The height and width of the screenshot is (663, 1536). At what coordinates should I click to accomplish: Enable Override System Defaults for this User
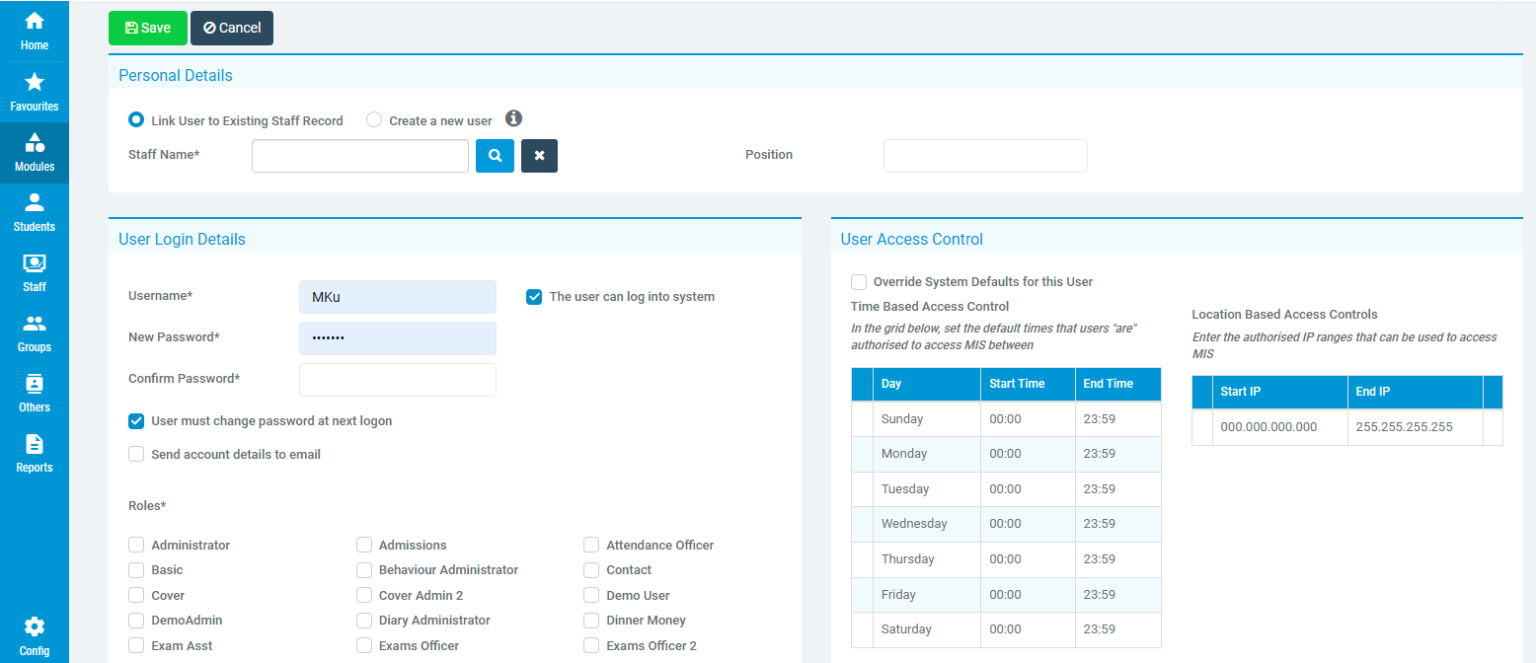point(858,281)
